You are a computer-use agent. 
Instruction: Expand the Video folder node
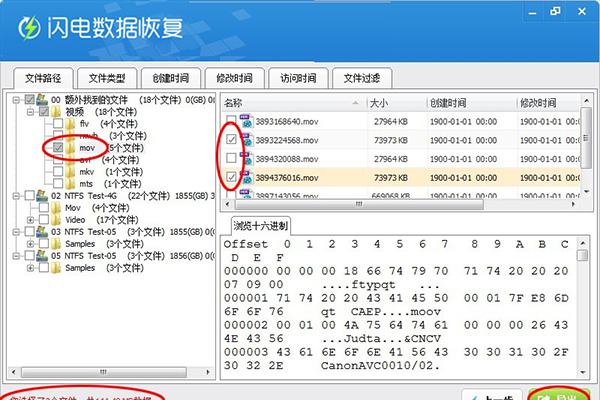click(x=30, y=220)
